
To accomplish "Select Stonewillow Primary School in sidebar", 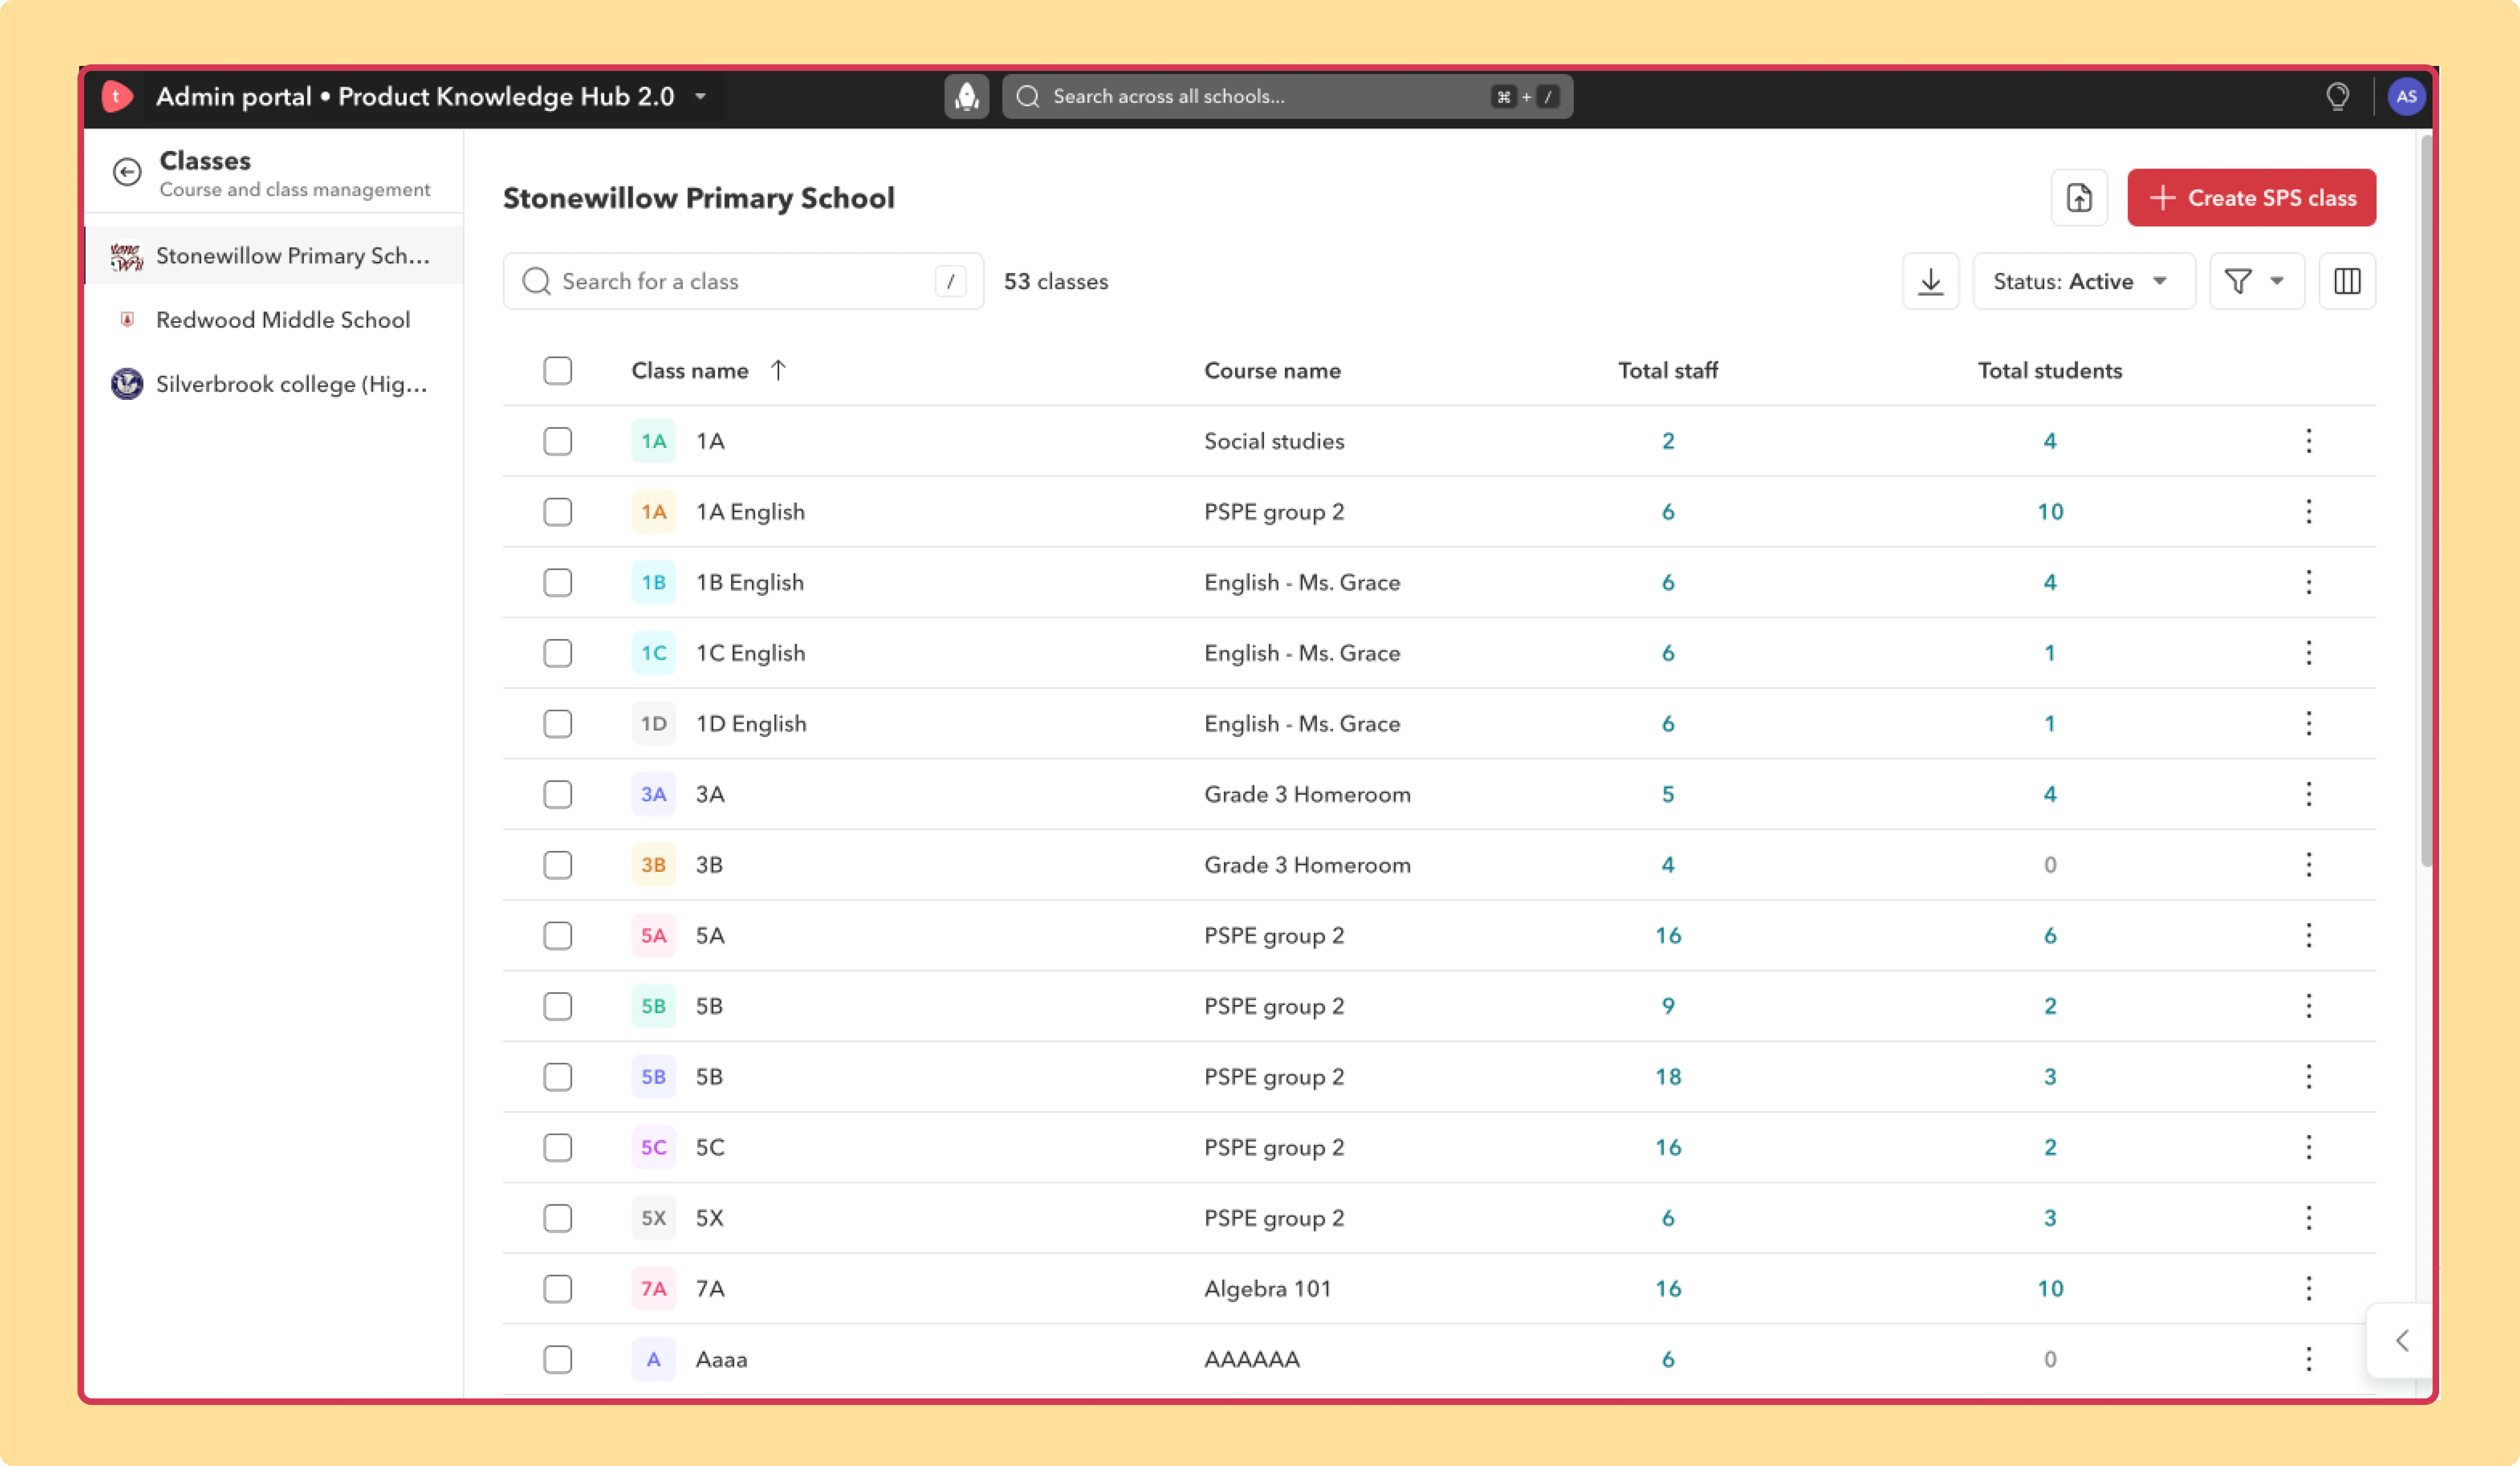I will pyautogui.click(x=274, y=256).
